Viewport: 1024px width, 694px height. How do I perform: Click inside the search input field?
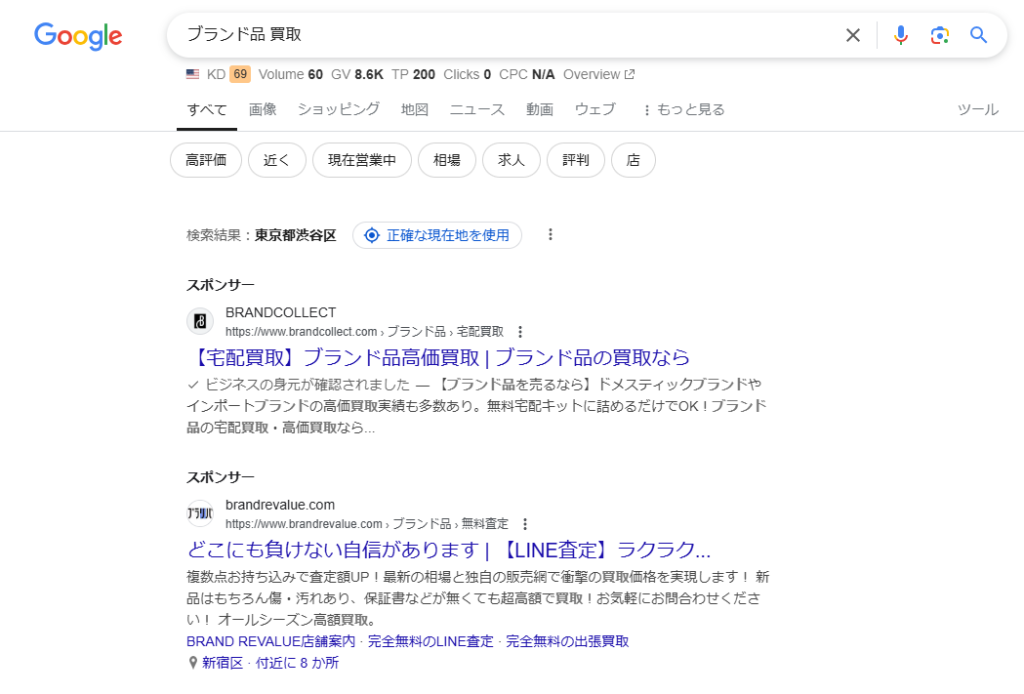tap(500, 35)
